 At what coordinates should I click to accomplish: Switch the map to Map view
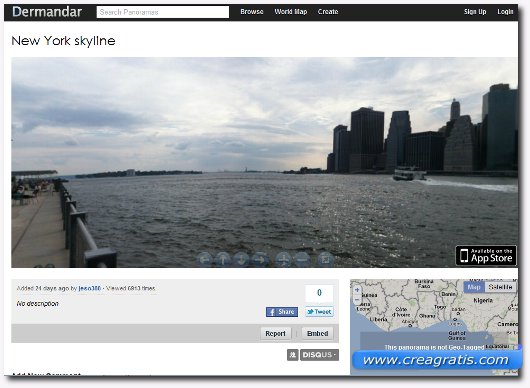(x=474, y=287)
